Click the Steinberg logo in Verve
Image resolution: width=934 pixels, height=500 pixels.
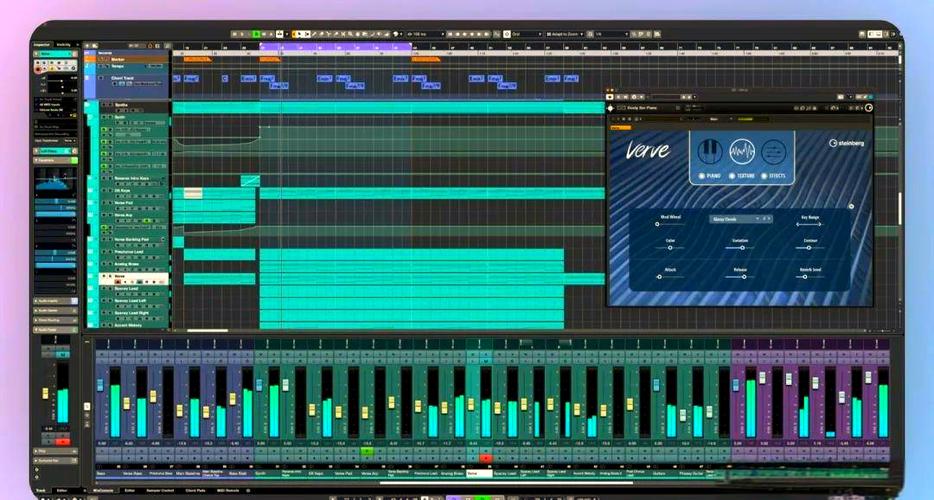tap(846, 143)
